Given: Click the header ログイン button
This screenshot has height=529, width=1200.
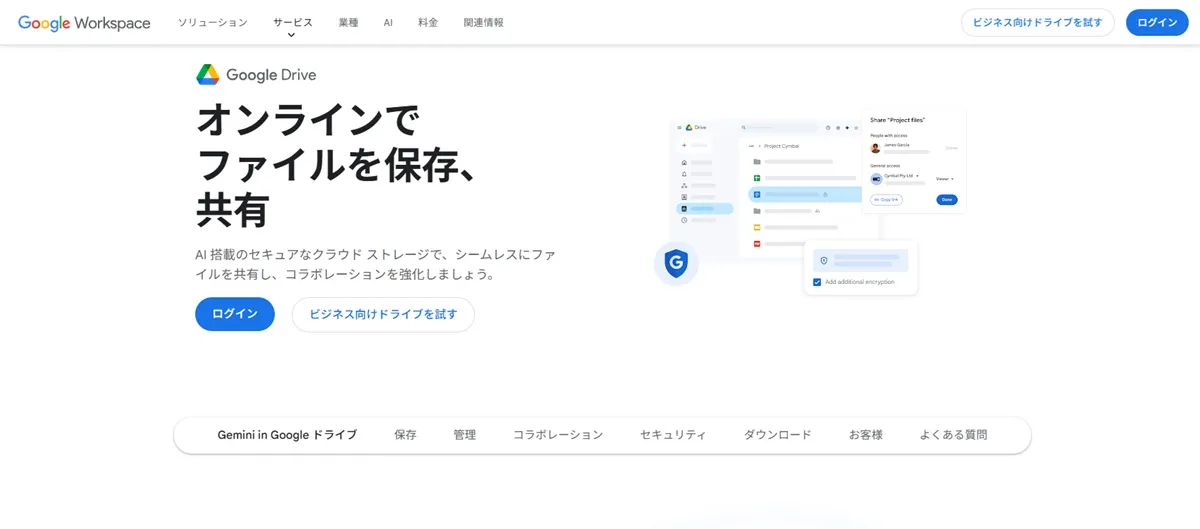Looking at the screenshot, I should [1157, 22].
